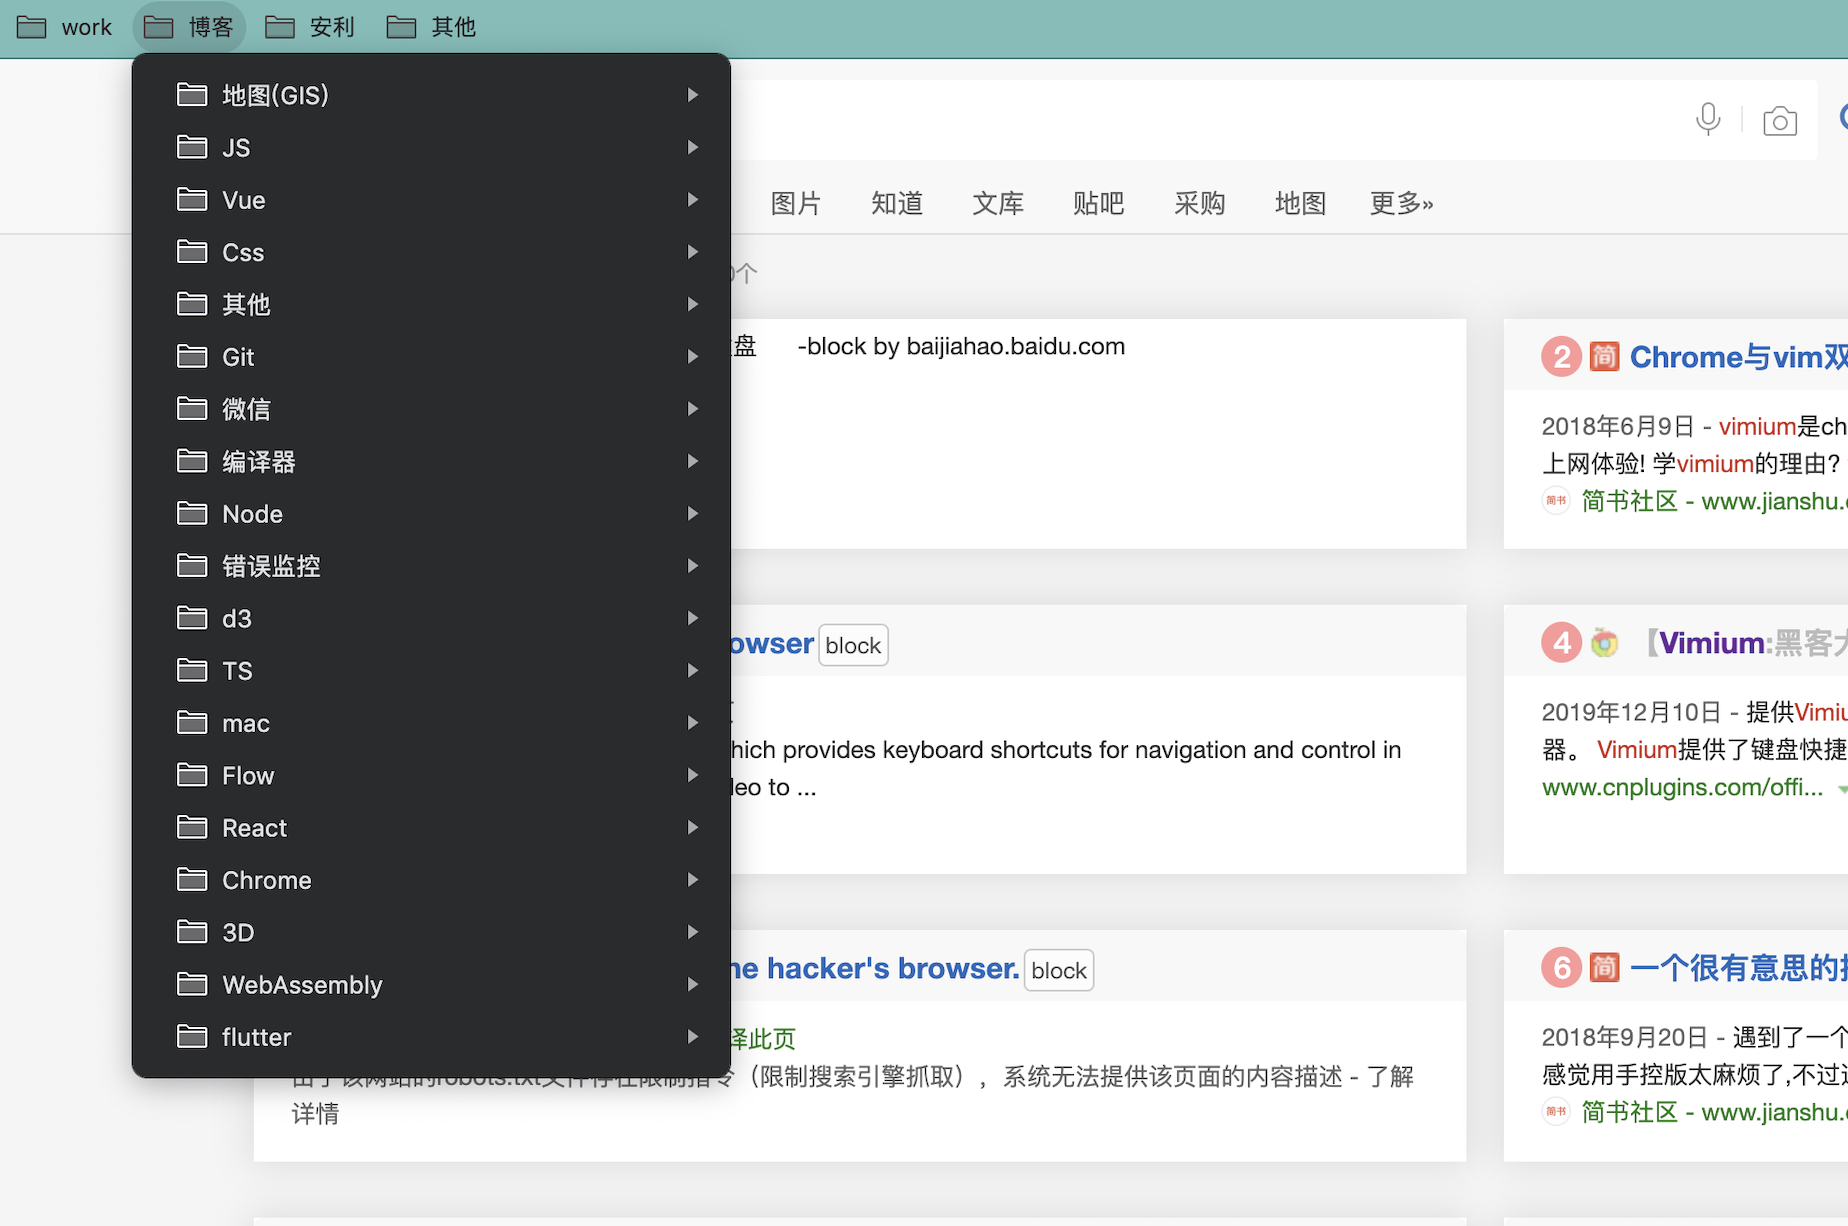Click the '-block by baijiahao.baidu.com' text

click(961, 346)
